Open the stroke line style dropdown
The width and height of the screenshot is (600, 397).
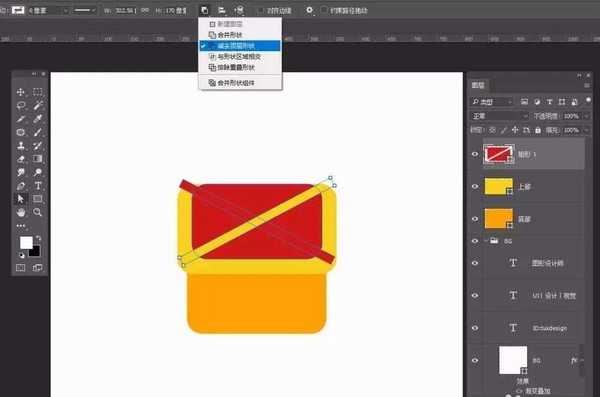click(85, 10)
